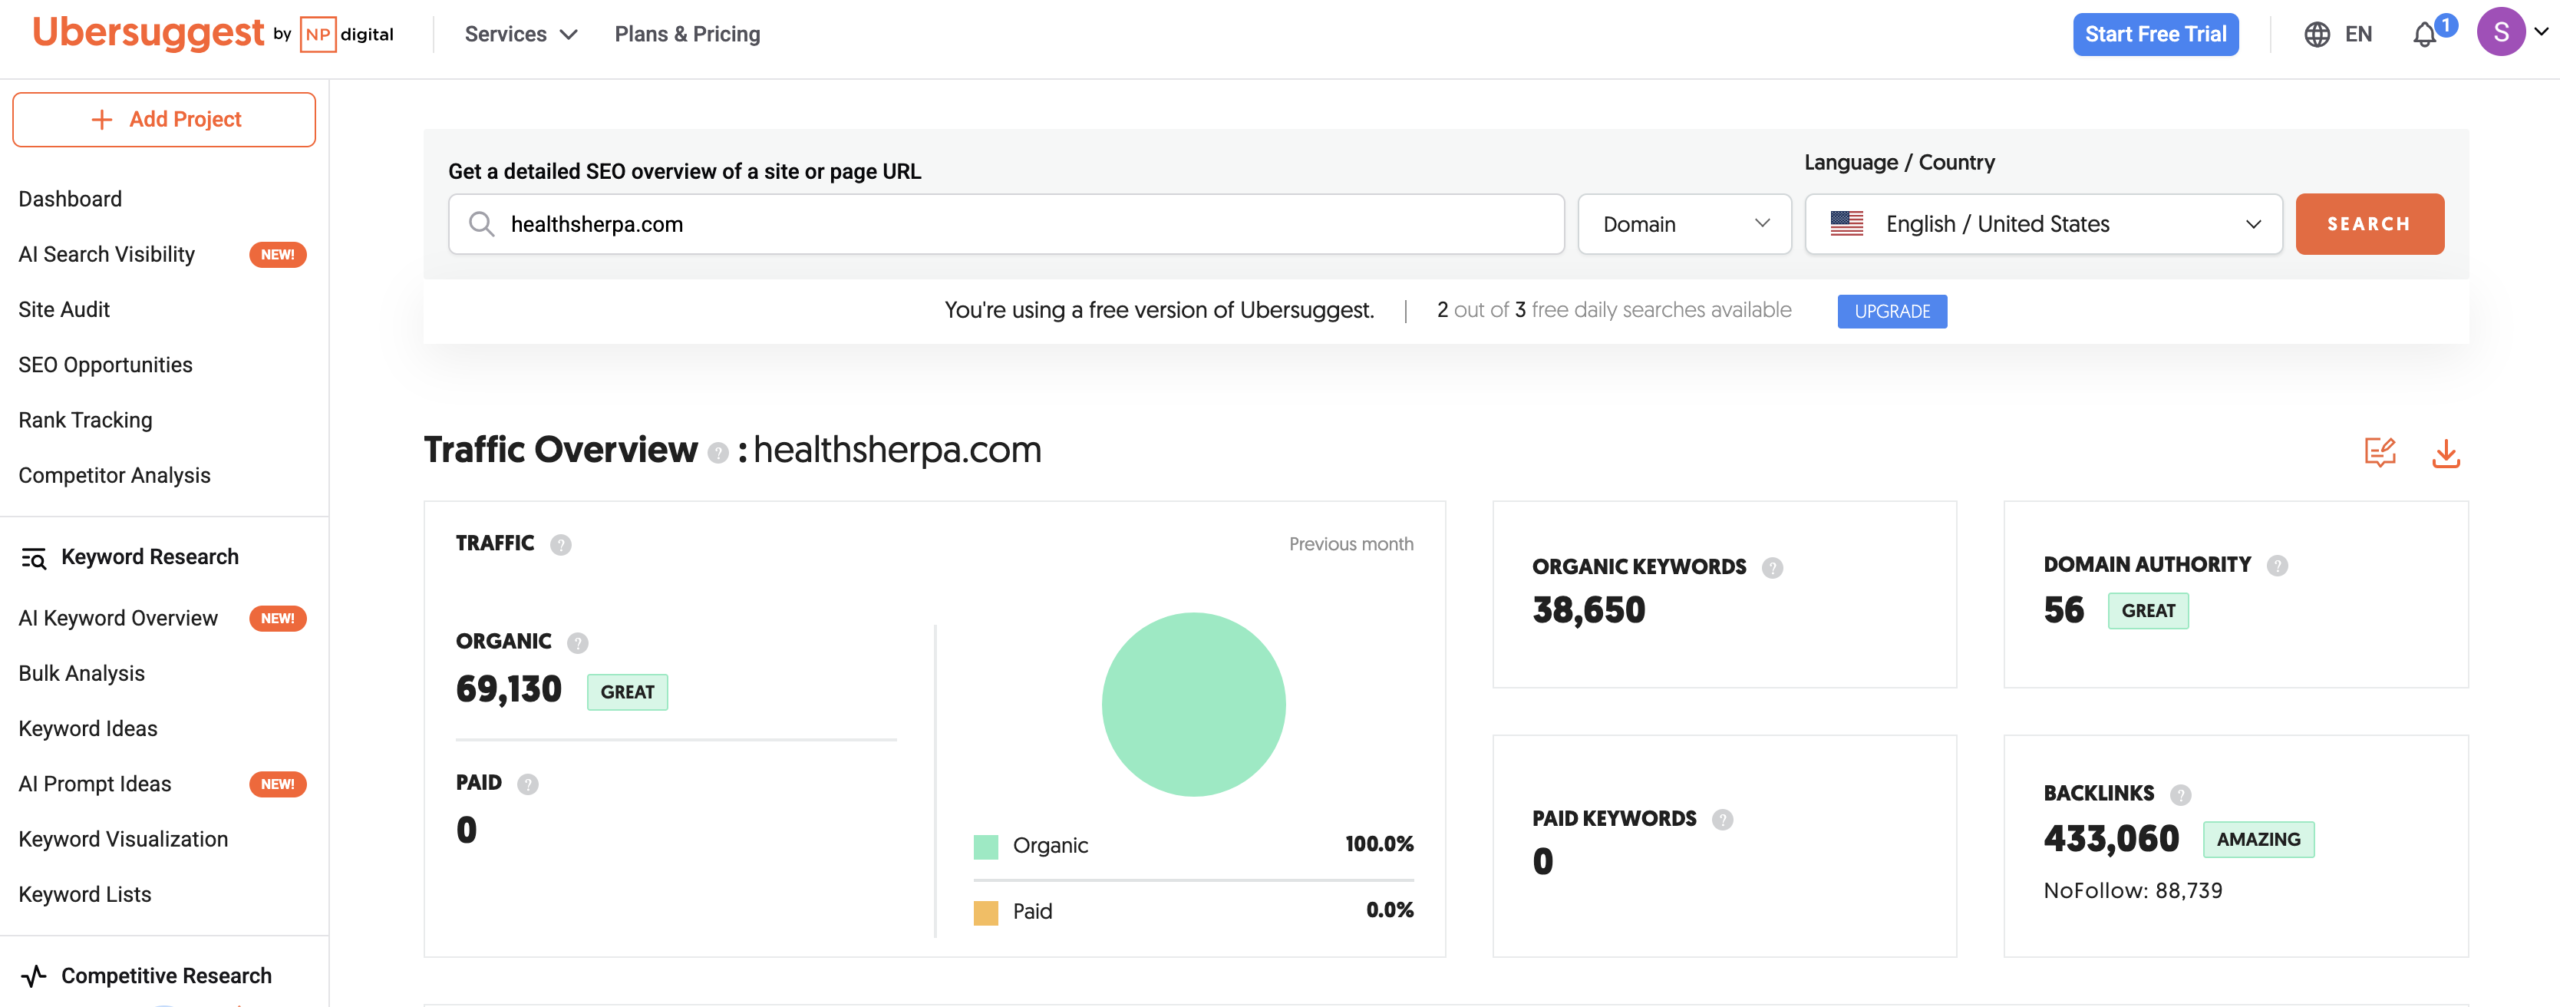Click the Domain Authority help icon
Viewport: 2560px width, 1007px height.
pos(2277,565)
